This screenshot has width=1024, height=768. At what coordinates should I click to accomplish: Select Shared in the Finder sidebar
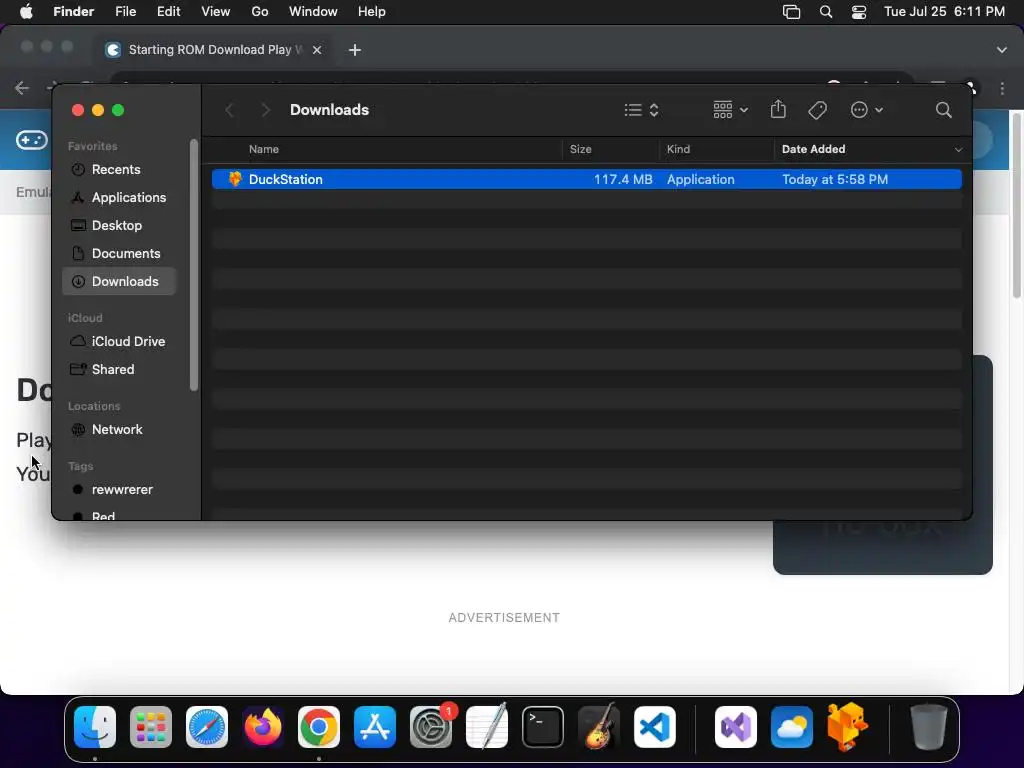click(x=119, y=370)
